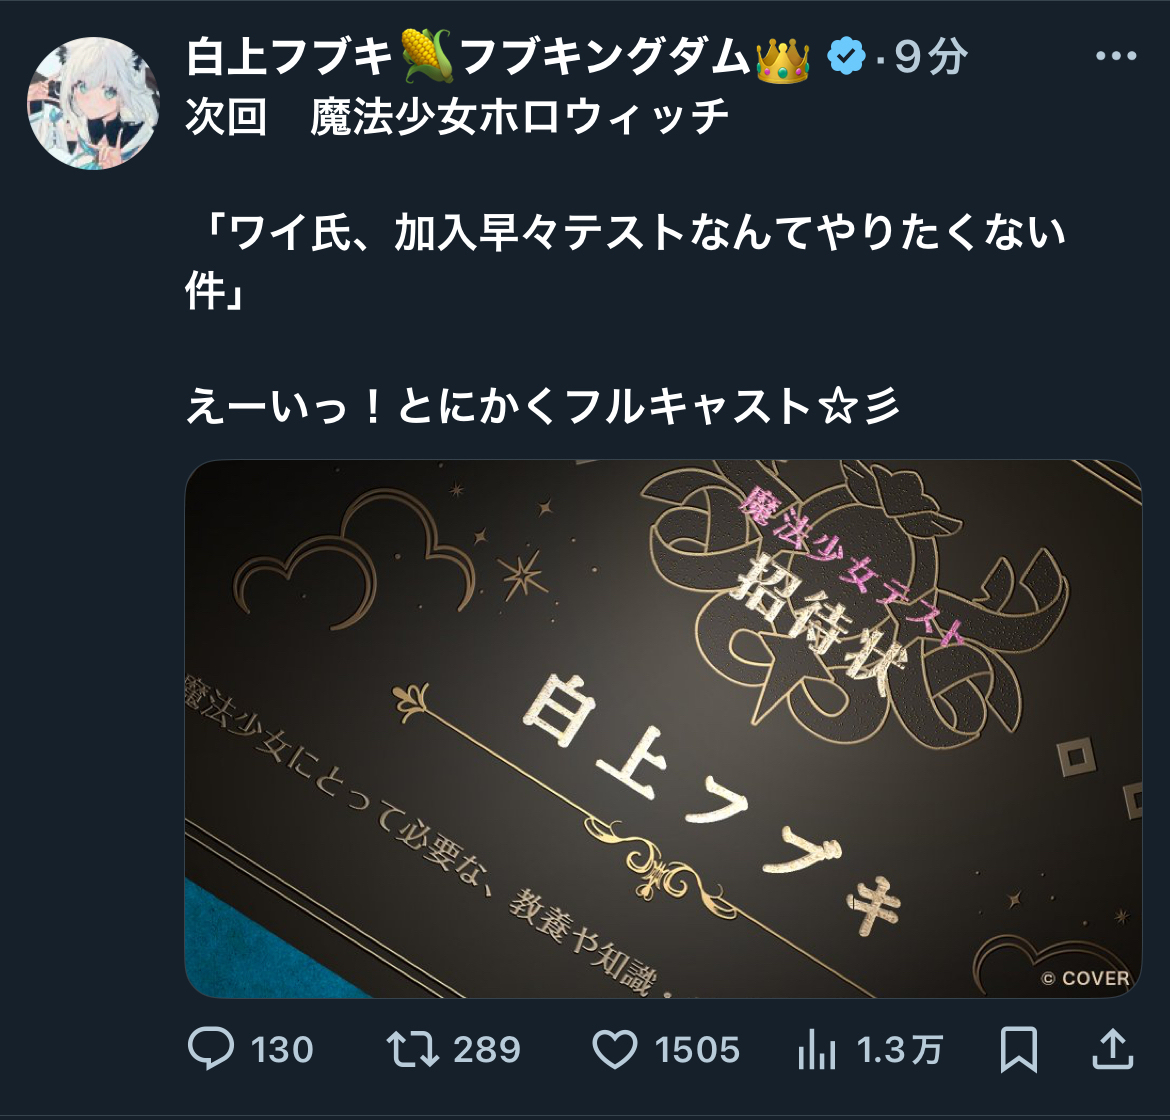Open 白上フブキ profile avatar
Screen dimensions: 1170x1120
(x=93, y=102)
